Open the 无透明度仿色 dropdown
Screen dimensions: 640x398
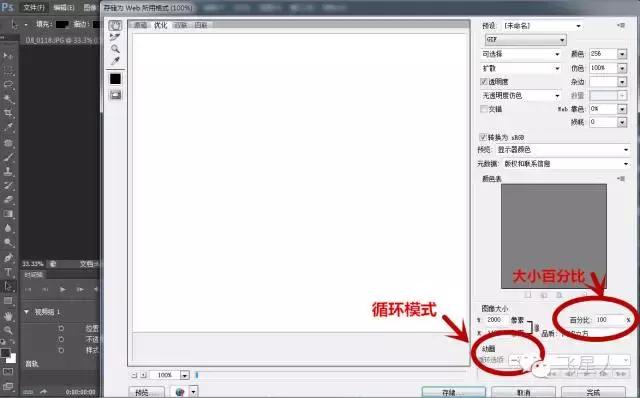(521, 96)
